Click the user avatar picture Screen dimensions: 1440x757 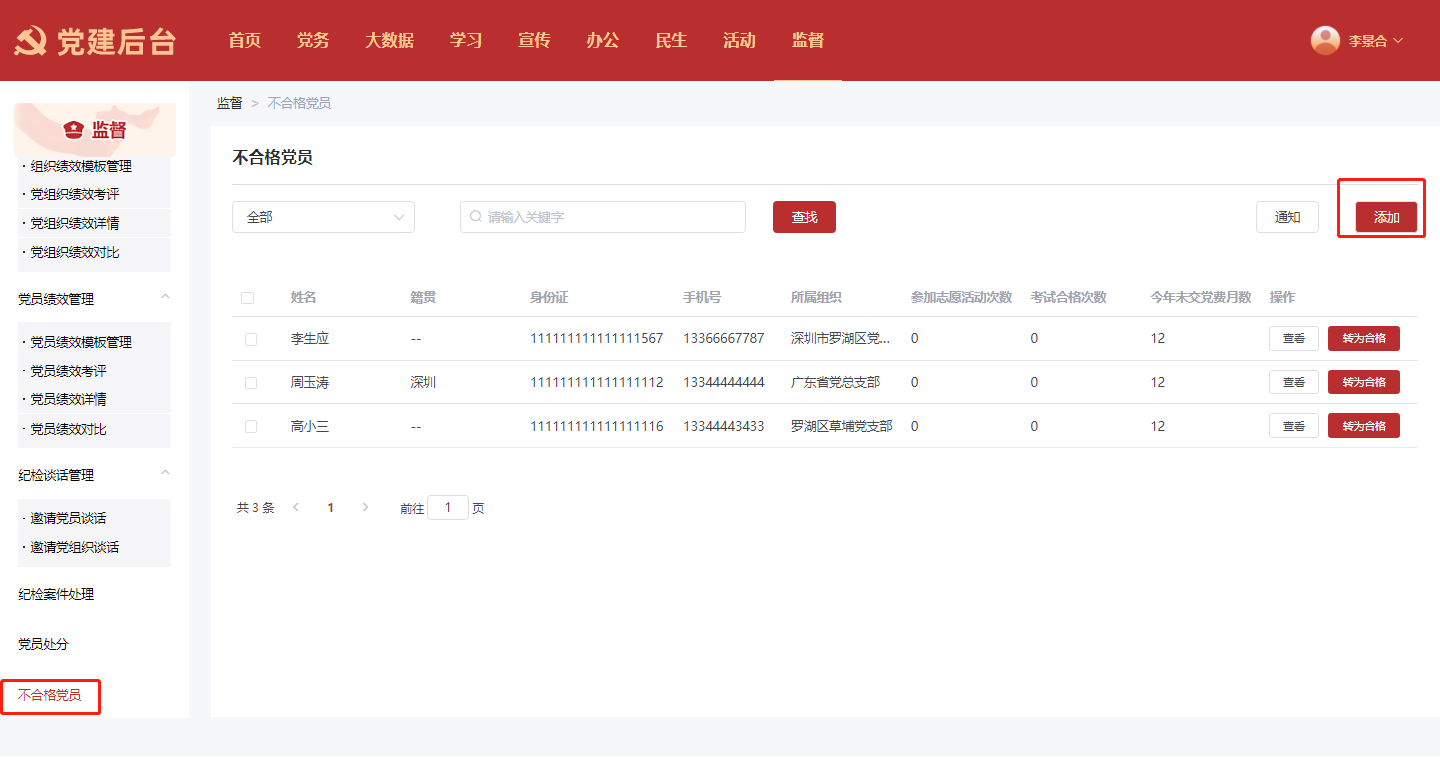[x=1325, y=40]
